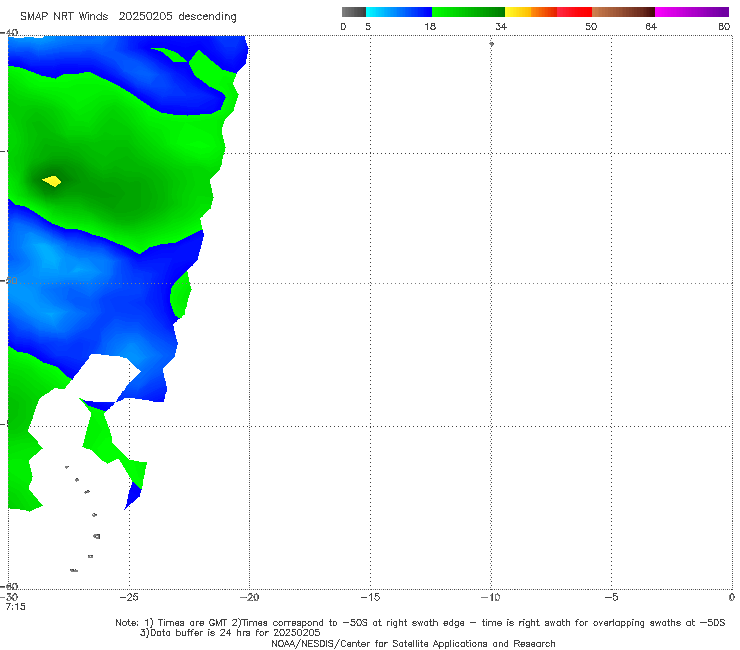The image size is (740, 650).
Task: Click the swath time label "7:15"
Action: pyautogui.click(x=16, y=607)
